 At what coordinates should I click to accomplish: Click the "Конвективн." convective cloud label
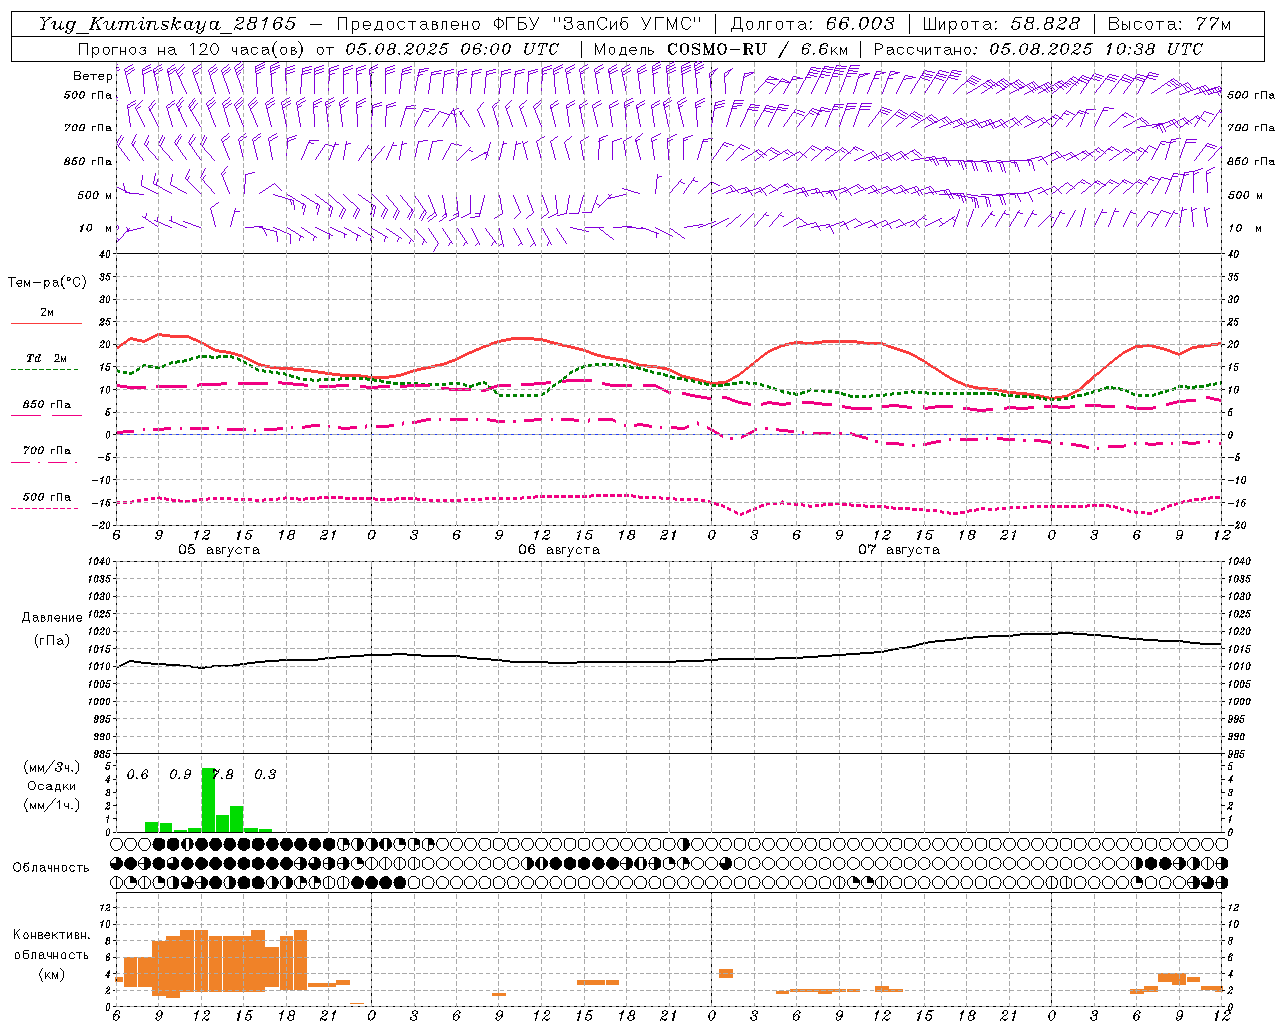(51, 935)
